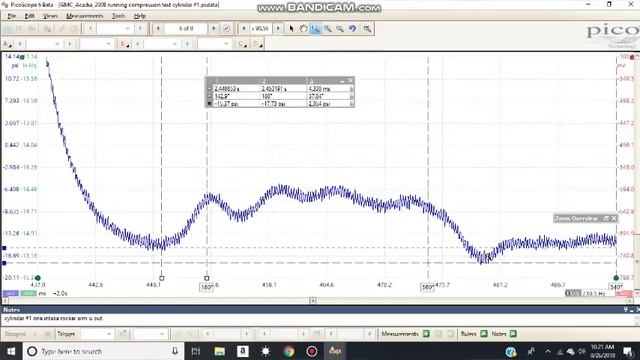640x360 pixels.
Task: Open Channel D options button
Action: tap(258, 44)
